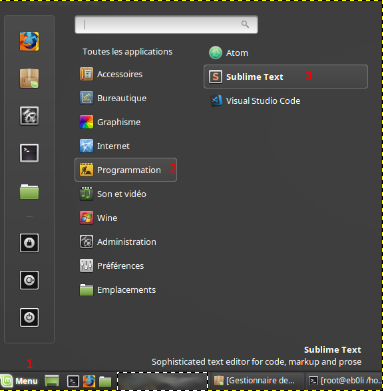Select the Bureautique category label

[x=122, y=98]
